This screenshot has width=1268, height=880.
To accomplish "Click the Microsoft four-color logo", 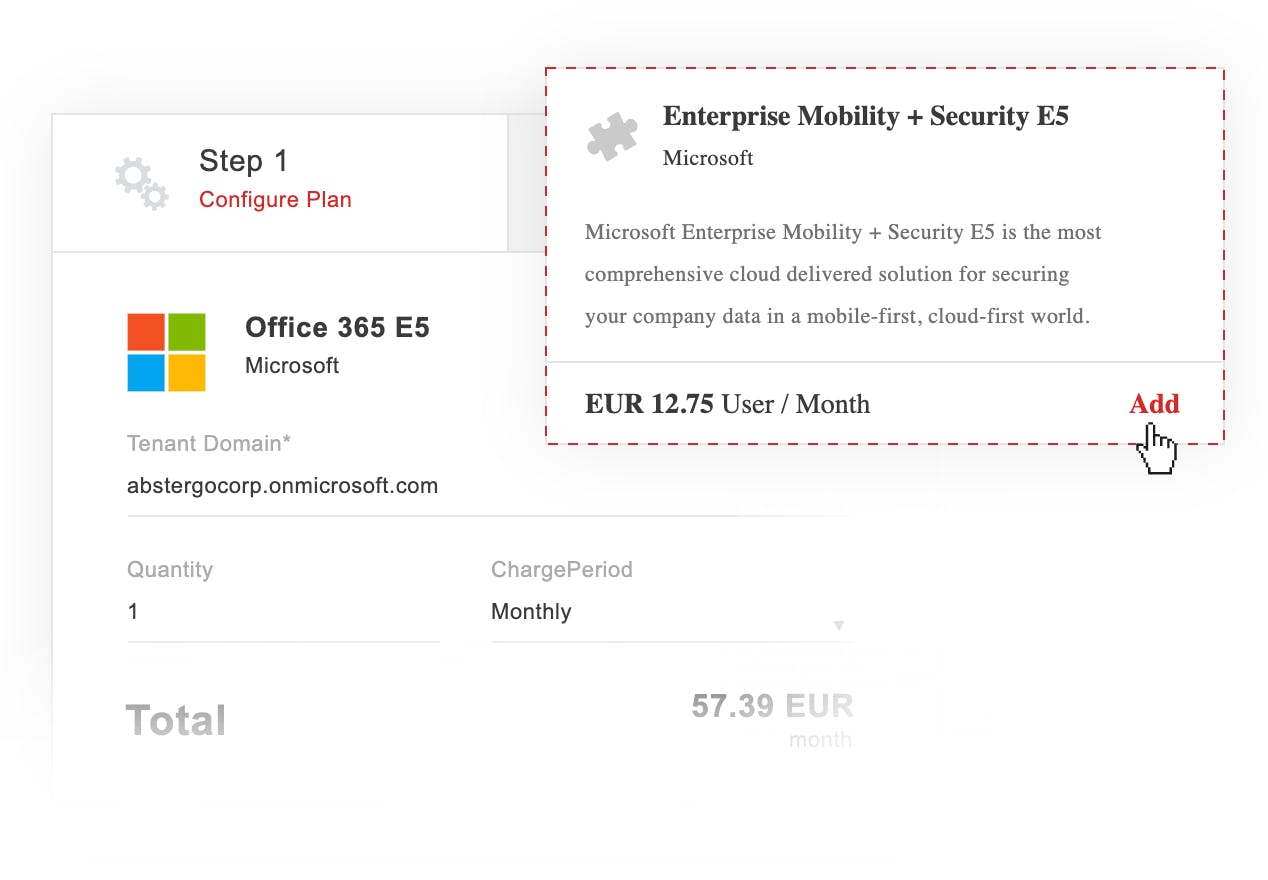I will pyautogui.click(x=166, y=352).
